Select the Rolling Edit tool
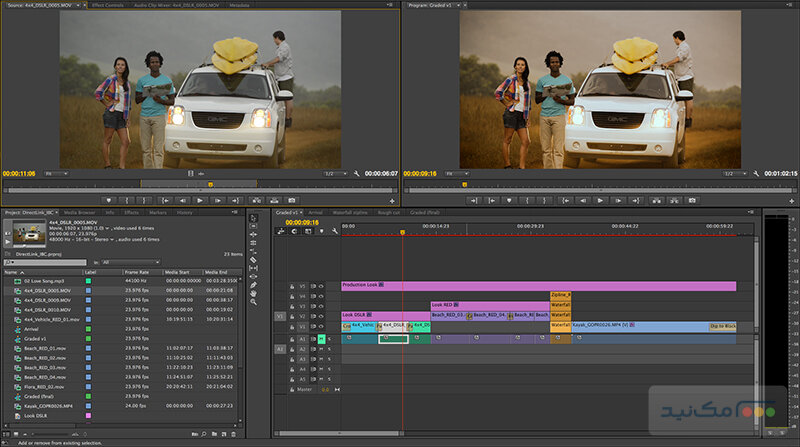 click(254, 243)
